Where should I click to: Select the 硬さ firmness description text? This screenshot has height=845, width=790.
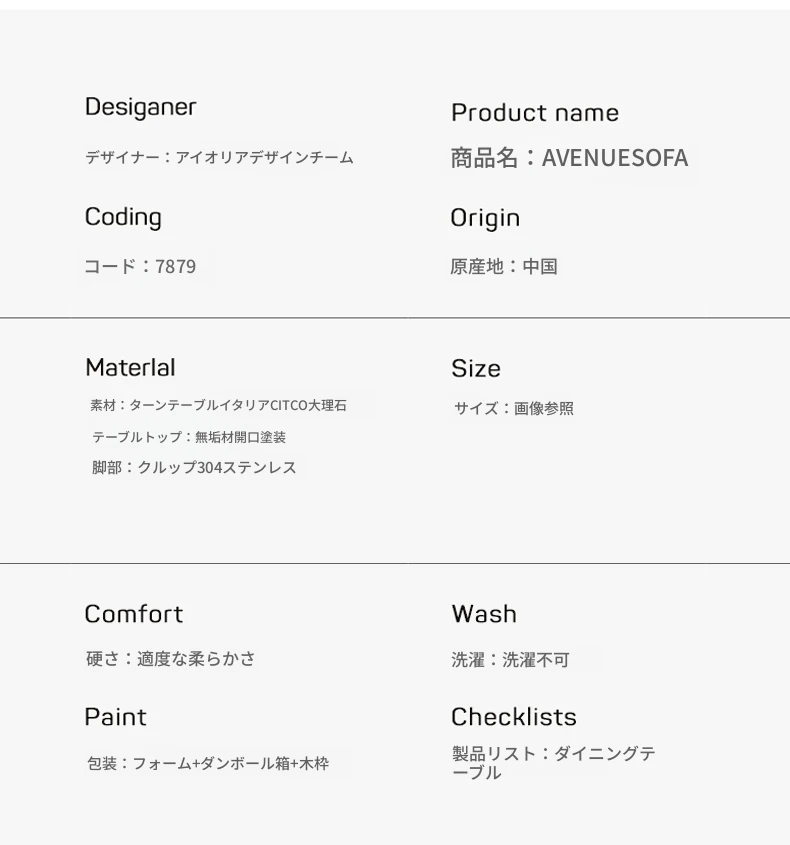point(171,659)
